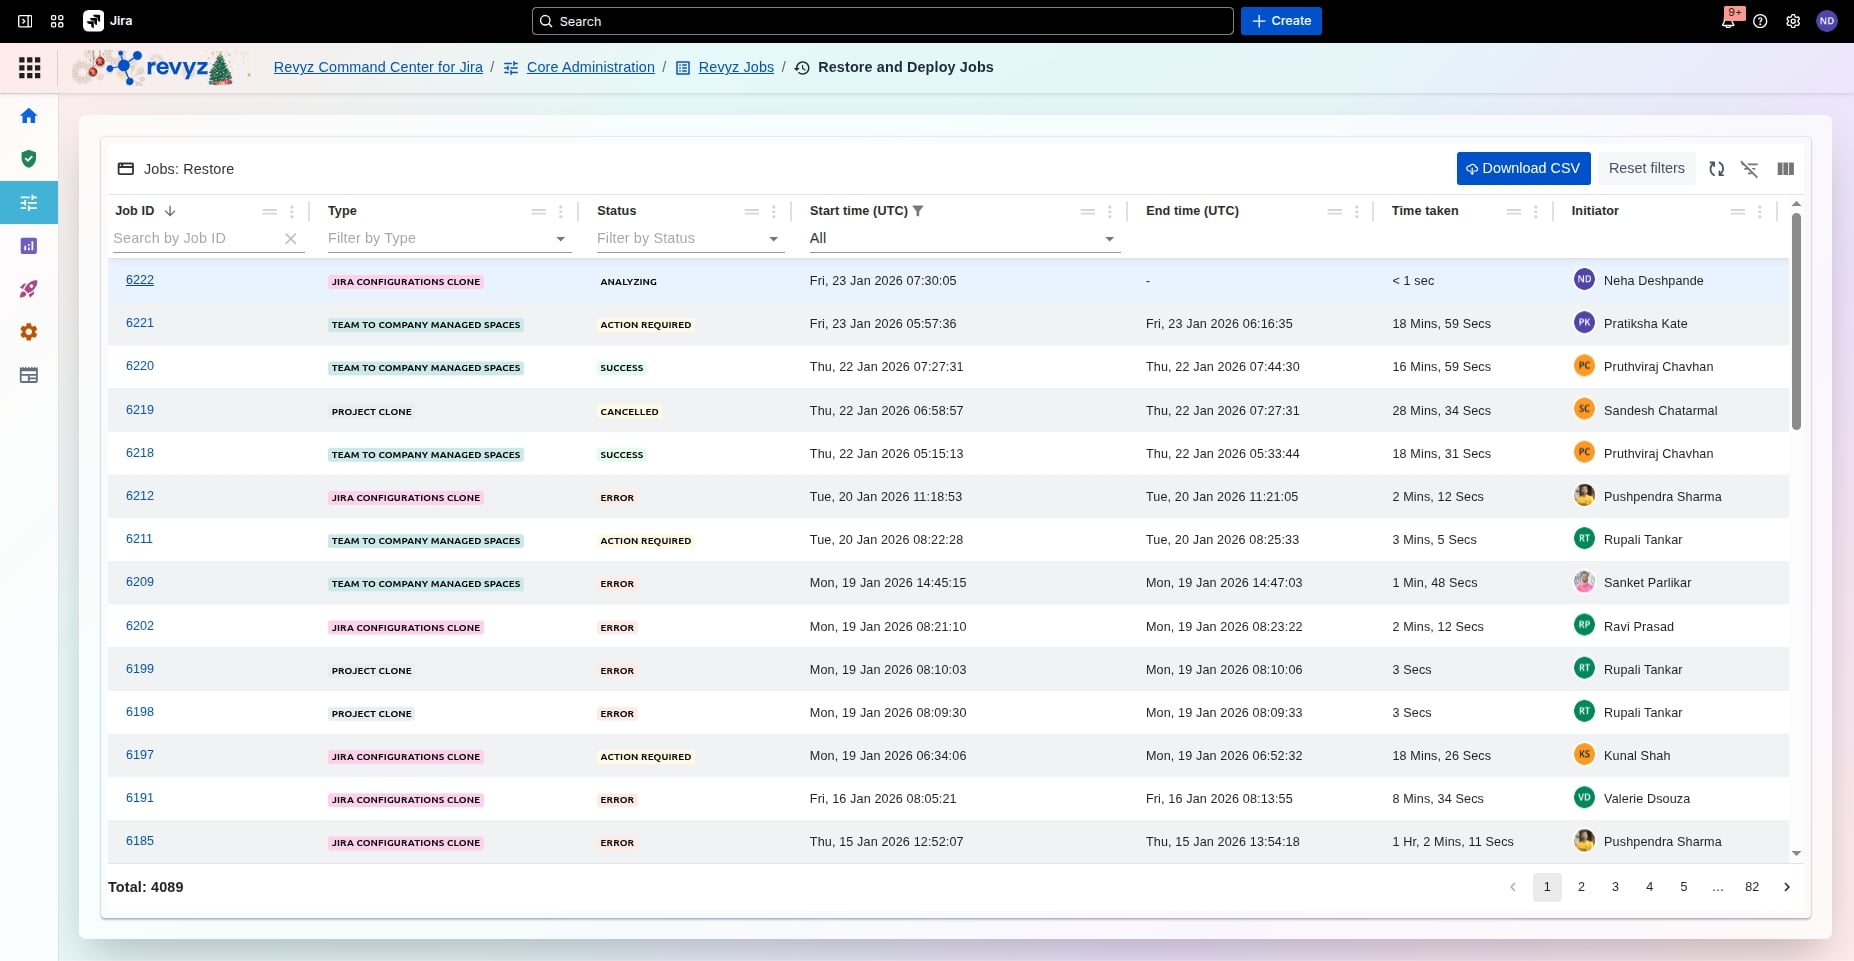Click the Search by Job ID field
Screen dimensions: 1854x961
point(195,239)
